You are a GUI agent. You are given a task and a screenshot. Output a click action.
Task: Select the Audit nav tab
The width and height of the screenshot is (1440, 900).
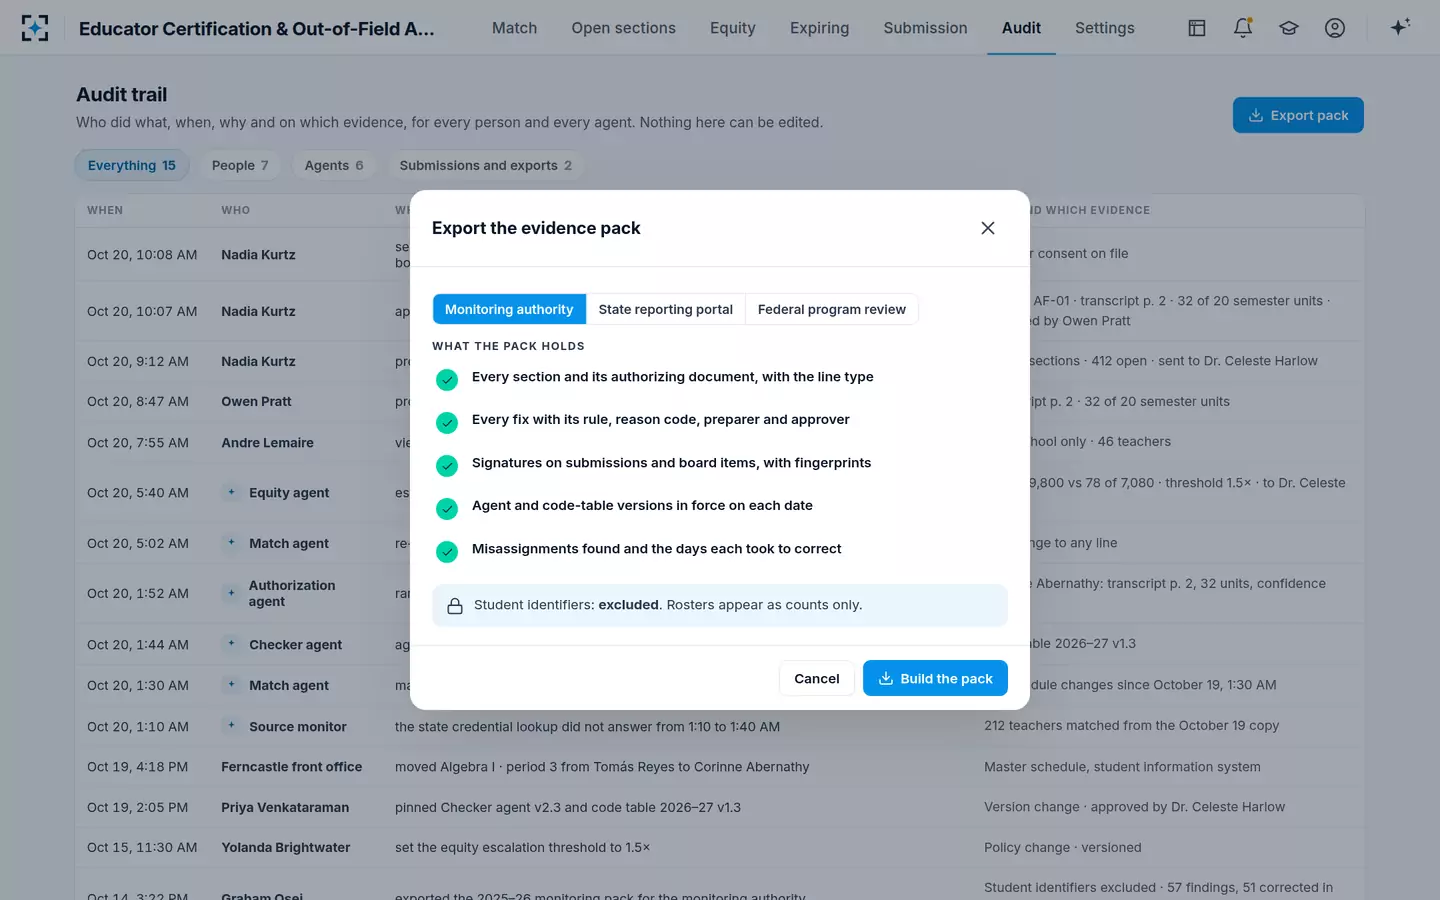click(1021, 28)
